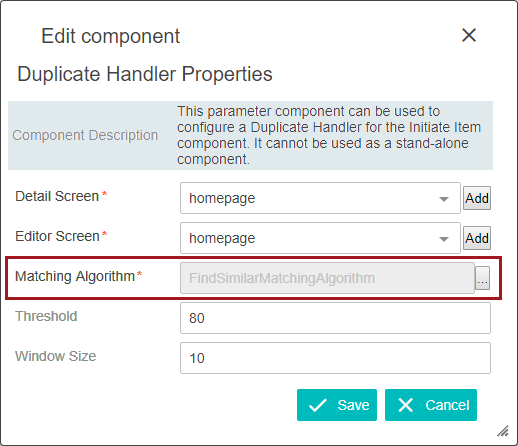Click the Detail Screen dropdown arrow
The height and width of the screenshot is (446, 518).
(443, 199)
